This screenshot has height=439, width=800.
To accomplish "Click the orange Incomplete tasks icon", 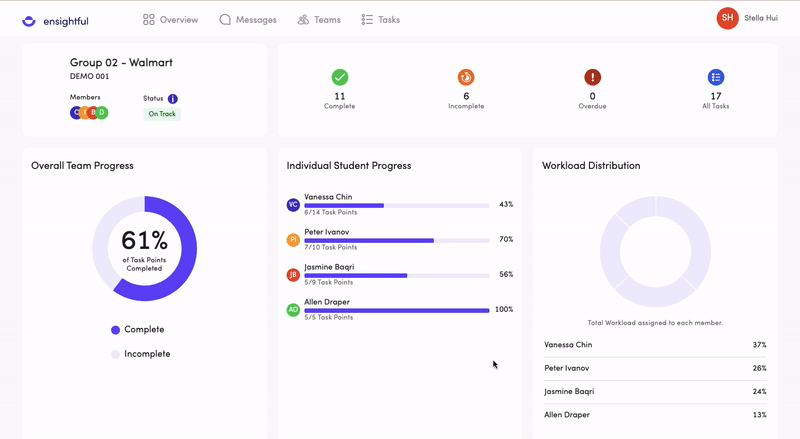I will click(466, 77).
